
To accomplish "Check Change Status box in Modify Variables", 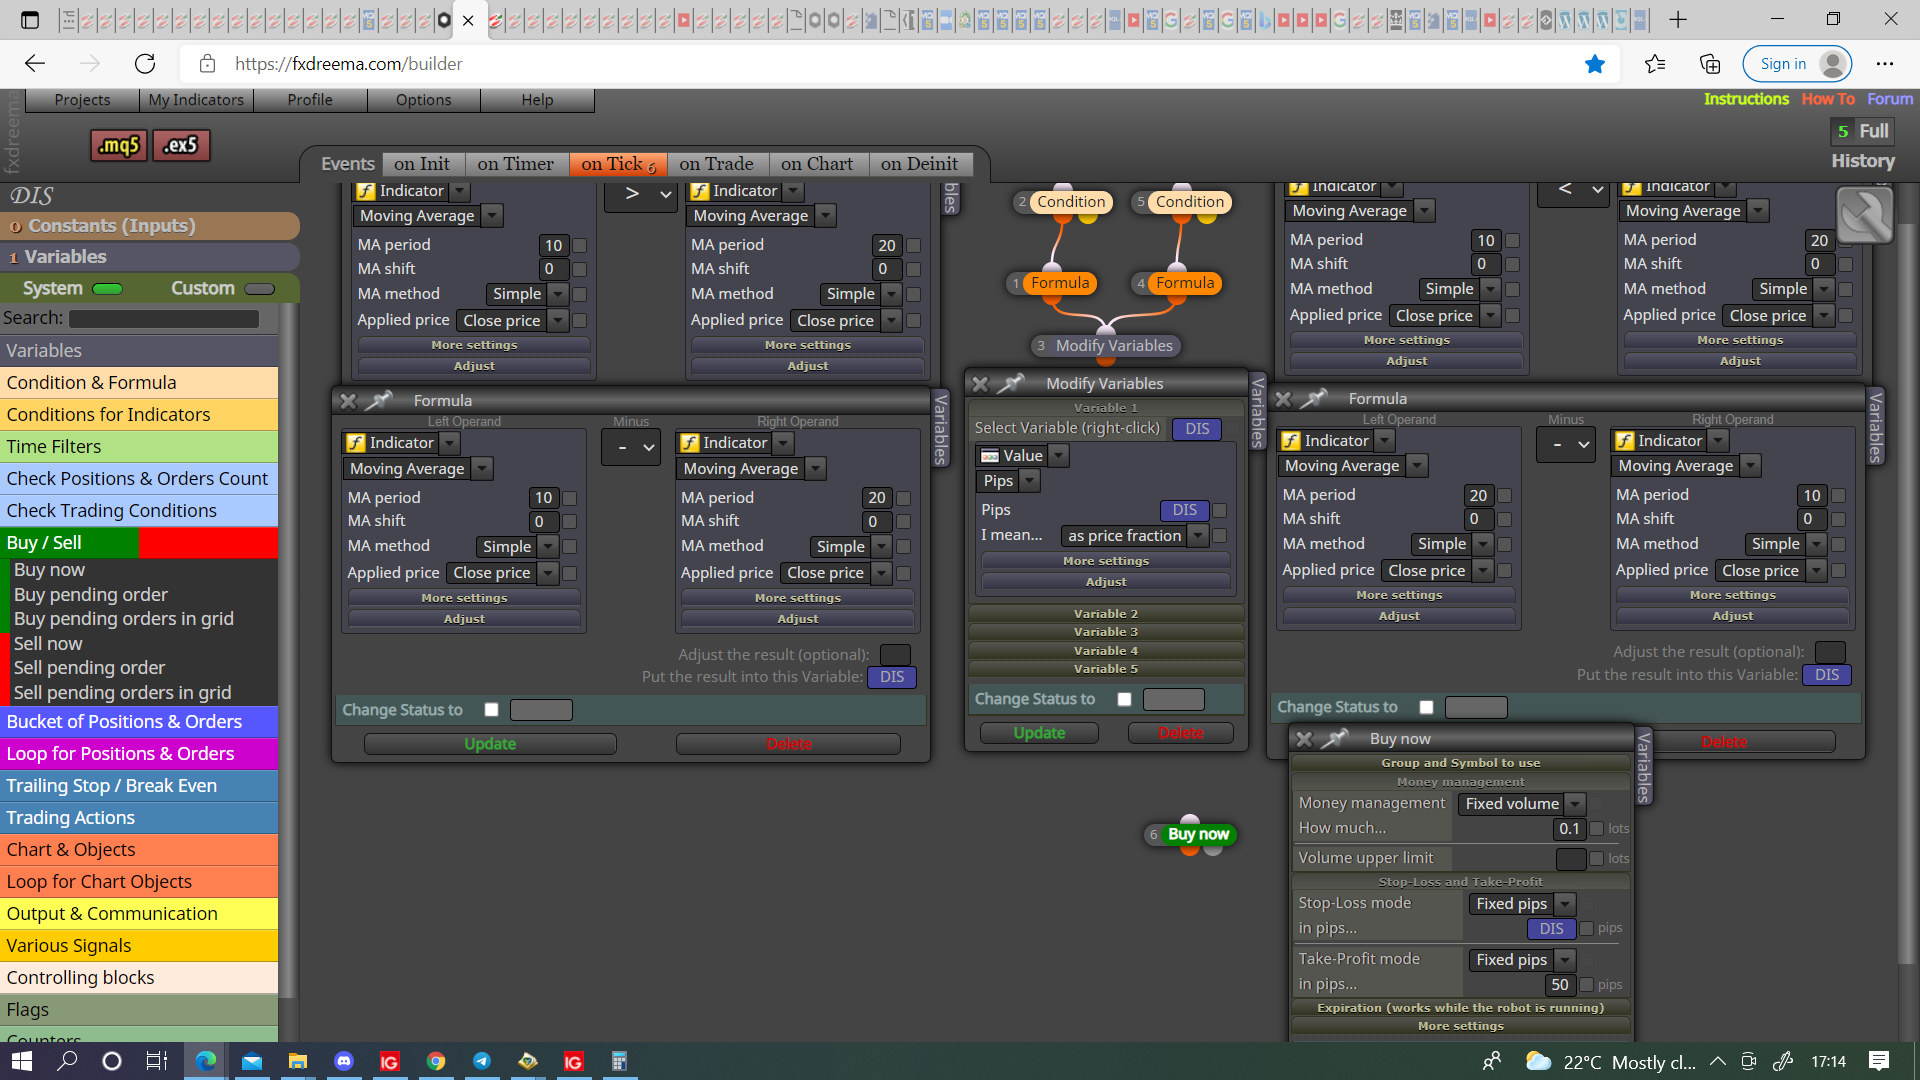I will point(1124,700).
